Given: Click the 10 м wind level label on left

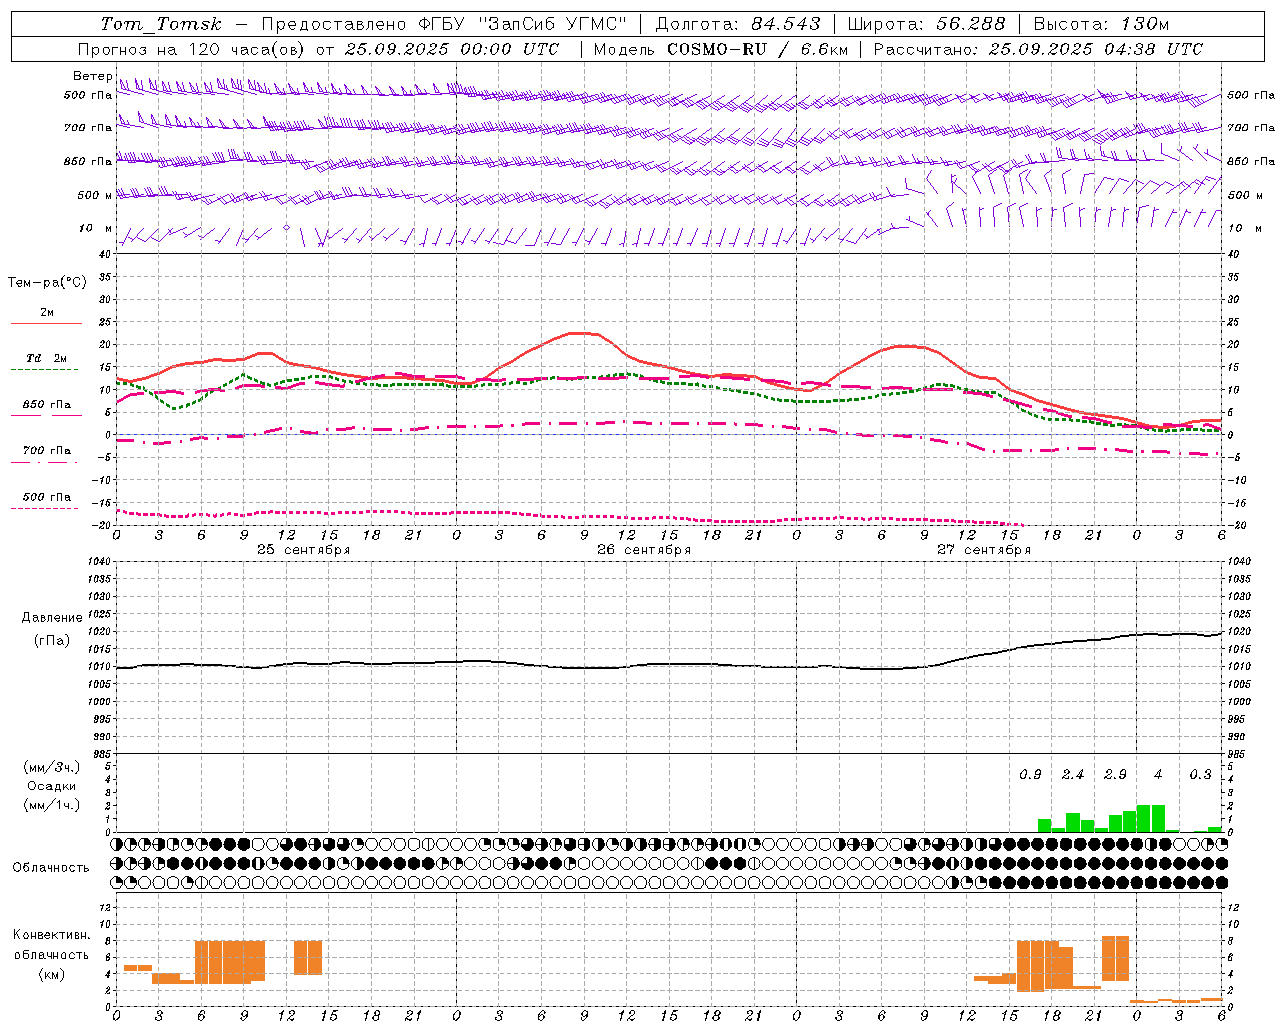Looking at the screenshot, I should click(96, 229).
